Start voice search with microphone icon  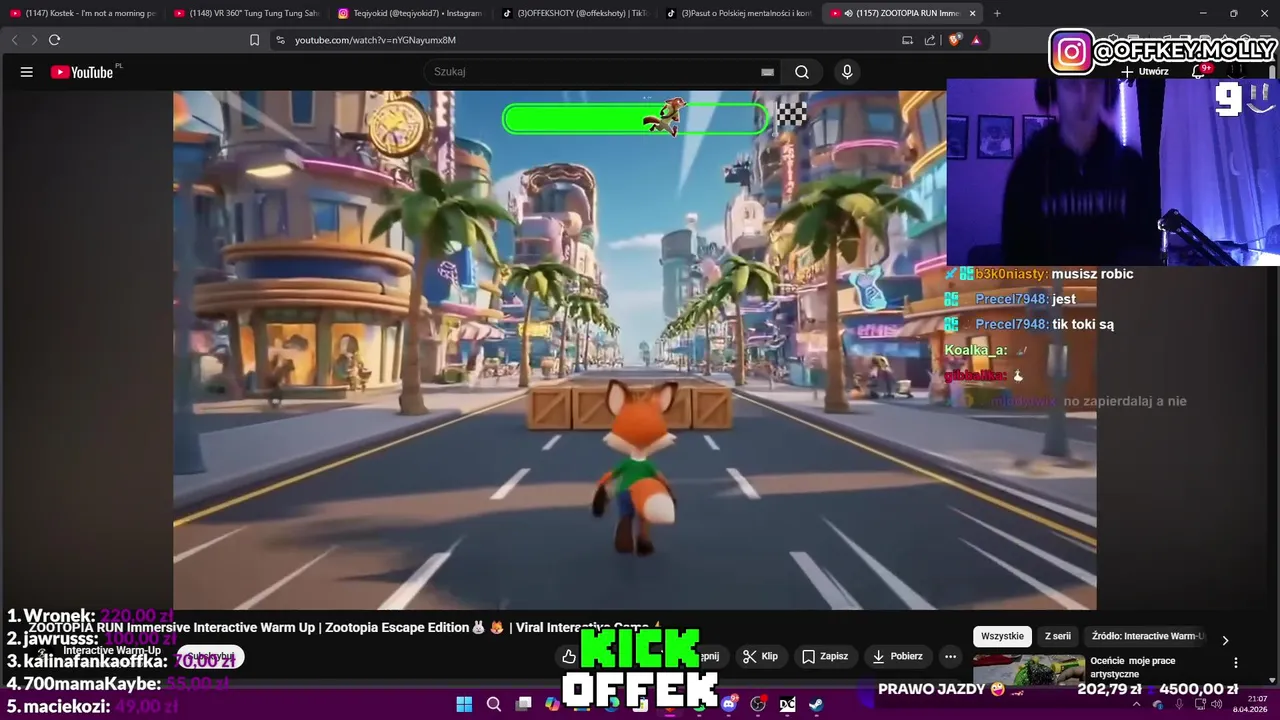pos(847,72)
